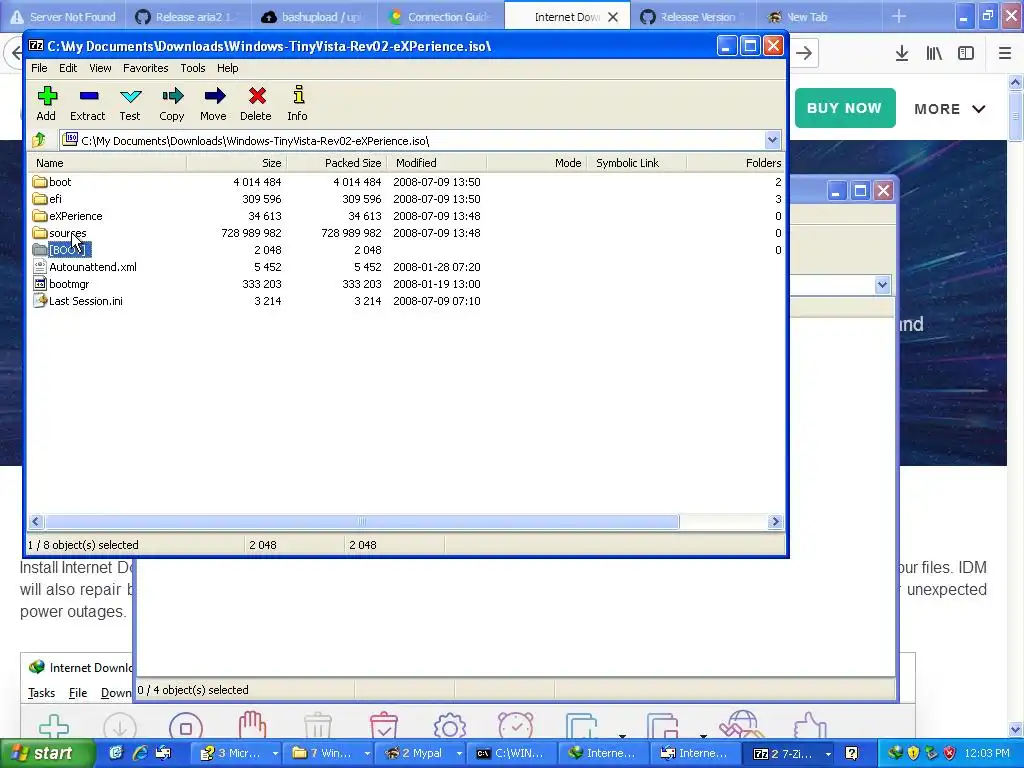Expand the 2 7-Zi... taskbar group arrow

[x=828, y=753]
